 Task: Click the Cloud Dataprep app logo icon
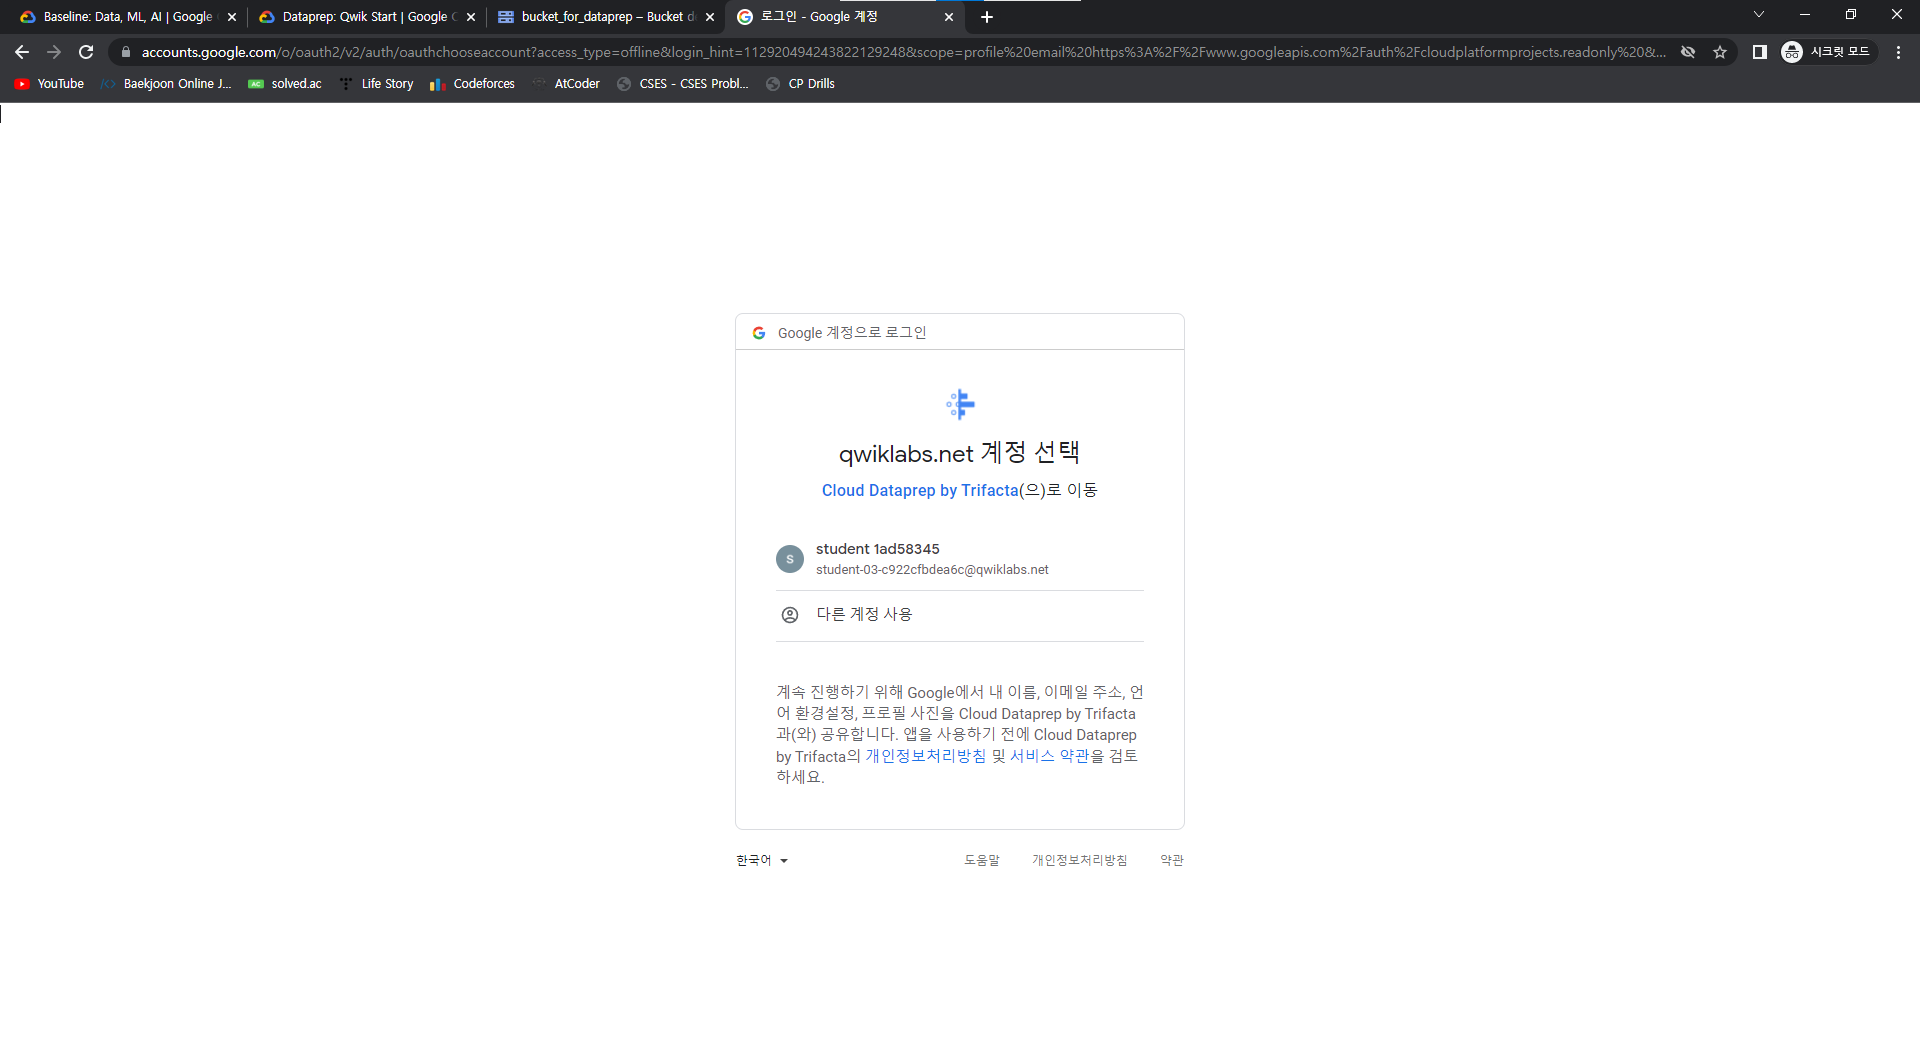[960, 404]
